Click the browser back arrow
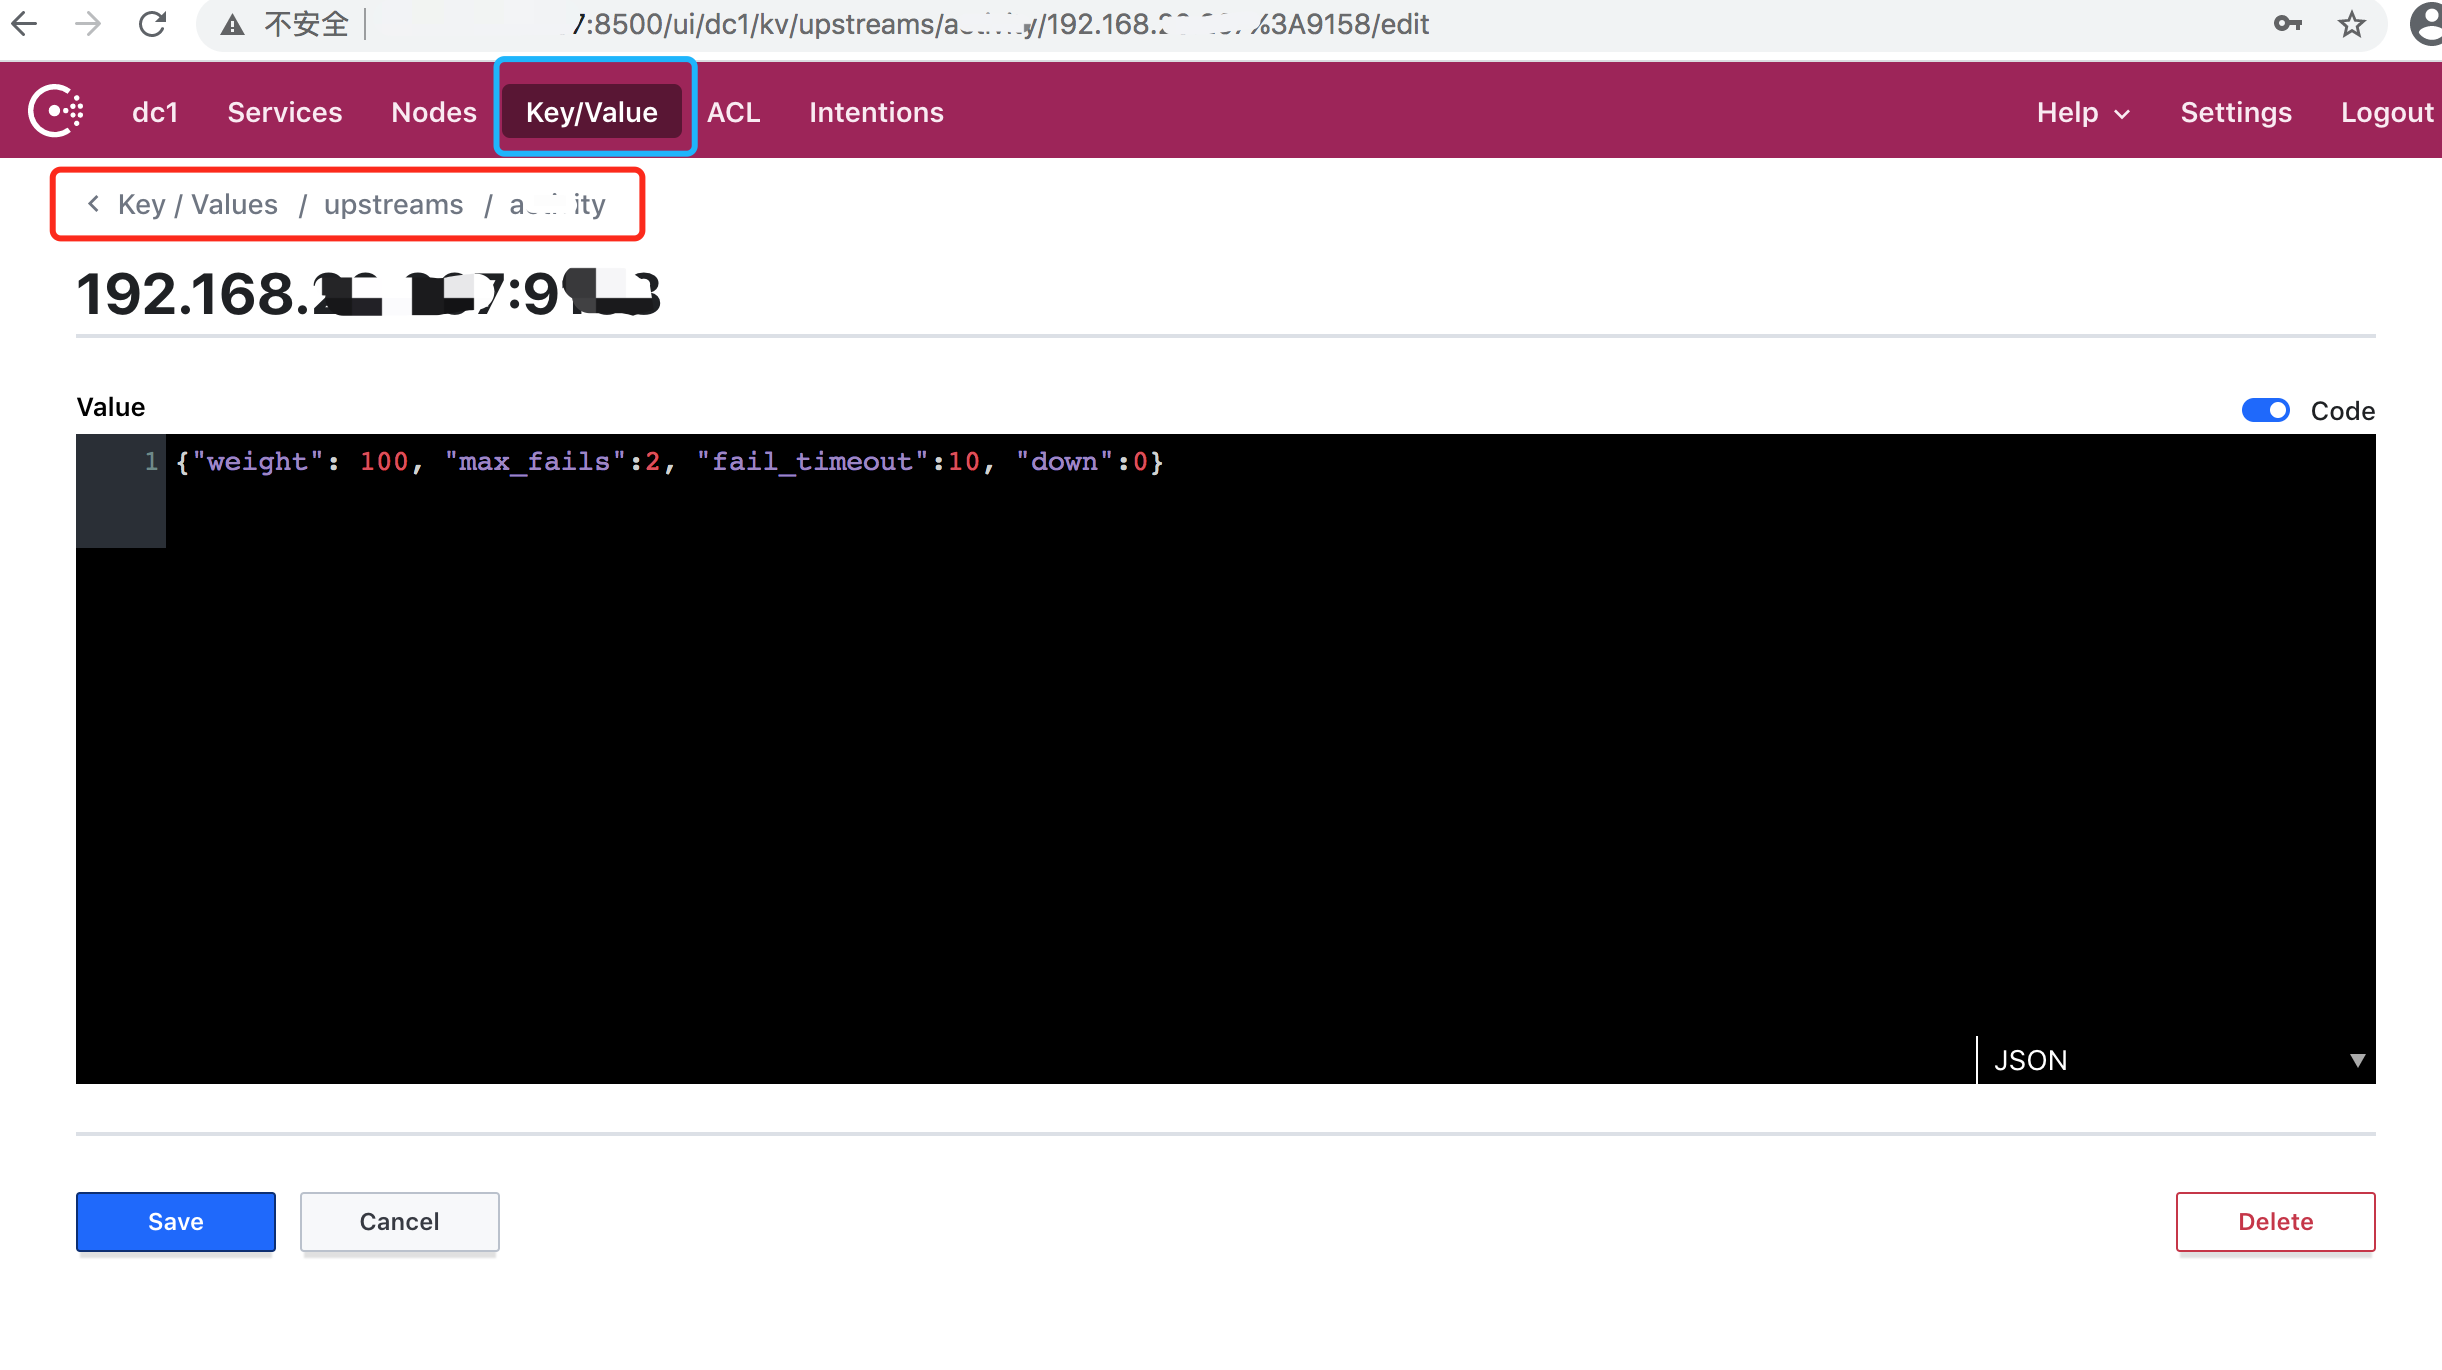The width and height of the screenshot is (2442, 1370). [24, 24]
